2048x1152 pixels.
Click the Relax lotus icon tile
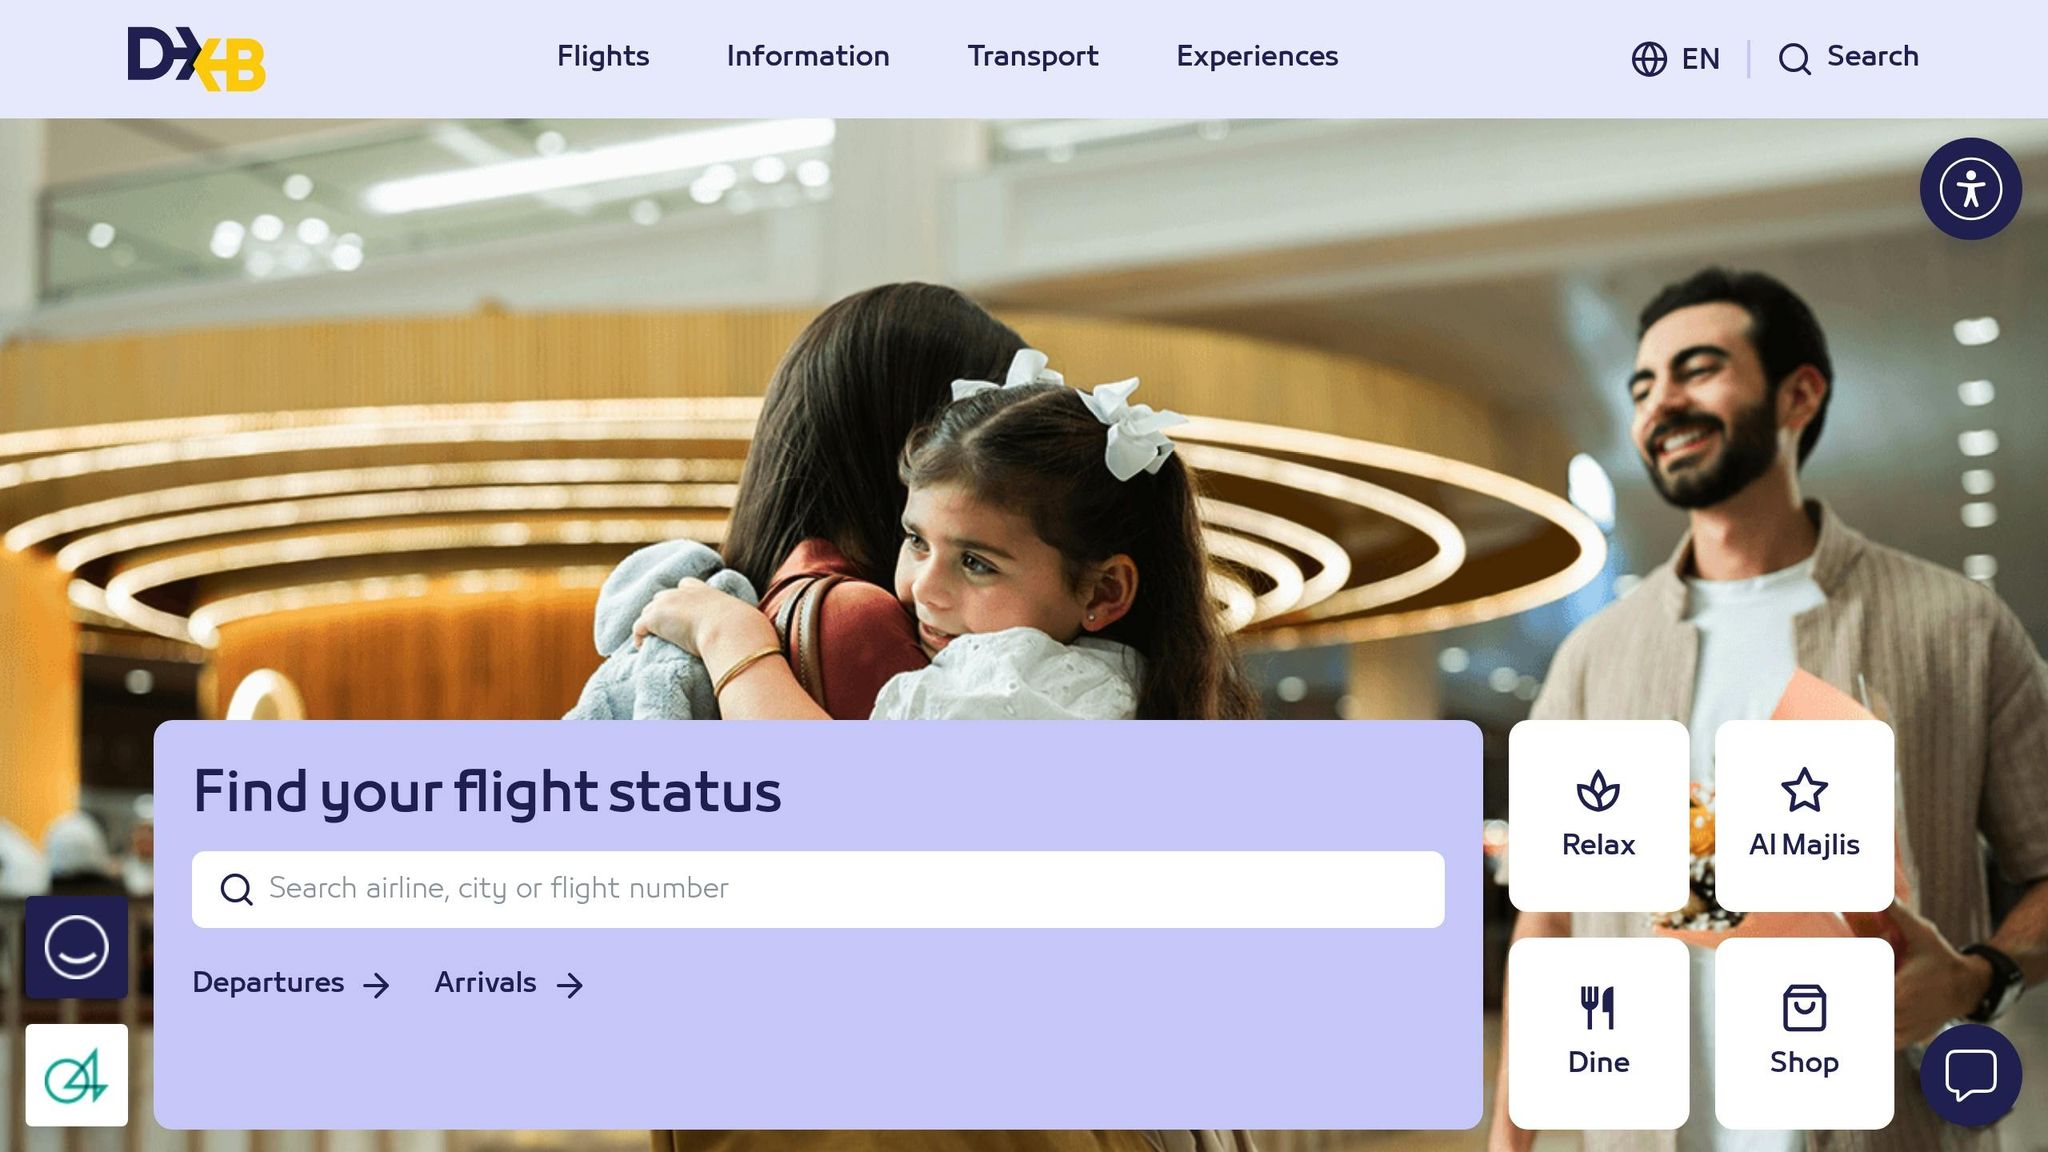[1598, 815]
